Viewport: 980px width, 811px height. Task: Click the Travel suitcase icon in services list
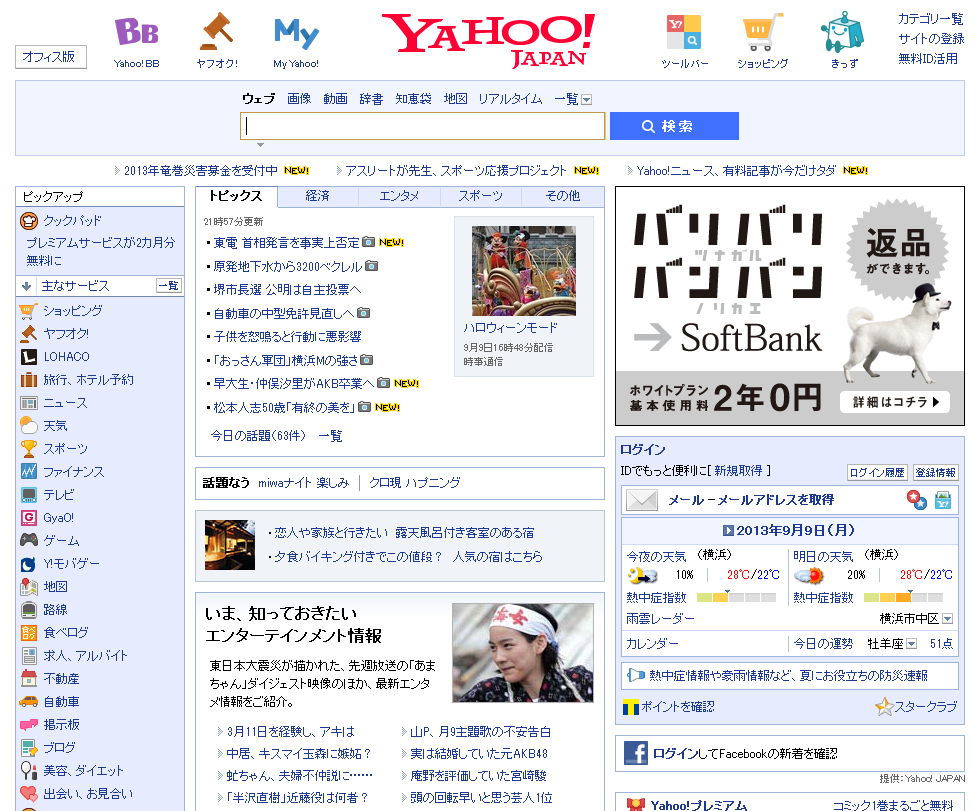(x=29, y=380)
